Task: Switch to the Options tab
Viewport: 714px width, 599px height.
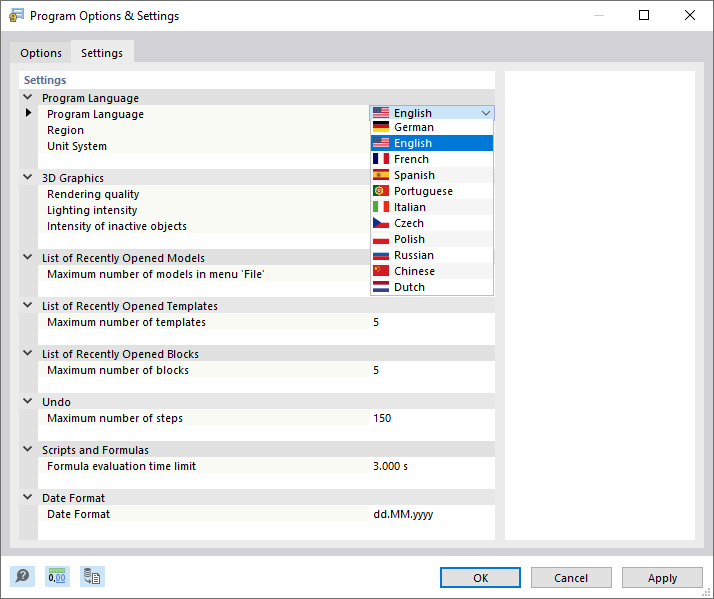Action: pos(41,53)
